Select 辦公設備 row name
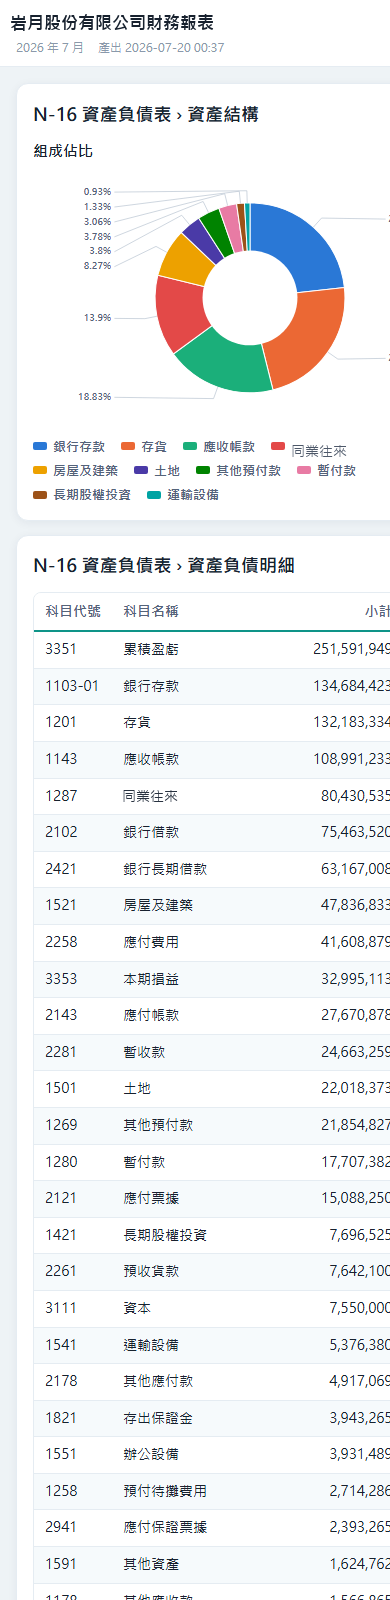Screen dimensions: 390x1600 [151, 1456]
